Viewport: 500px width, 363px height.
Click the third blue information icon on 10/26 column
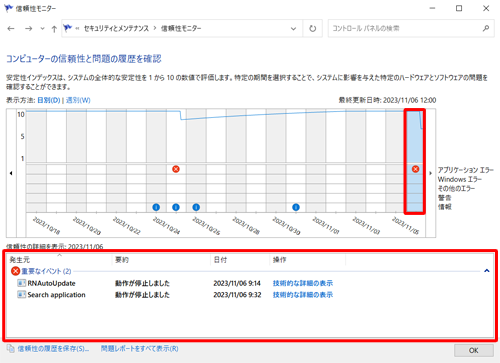click(x=196, y=207)
